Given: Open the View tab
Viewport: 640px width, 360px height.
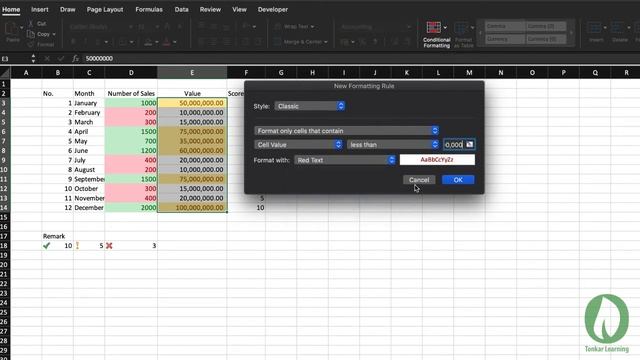Looking at the screenshot, I should 239,9.
